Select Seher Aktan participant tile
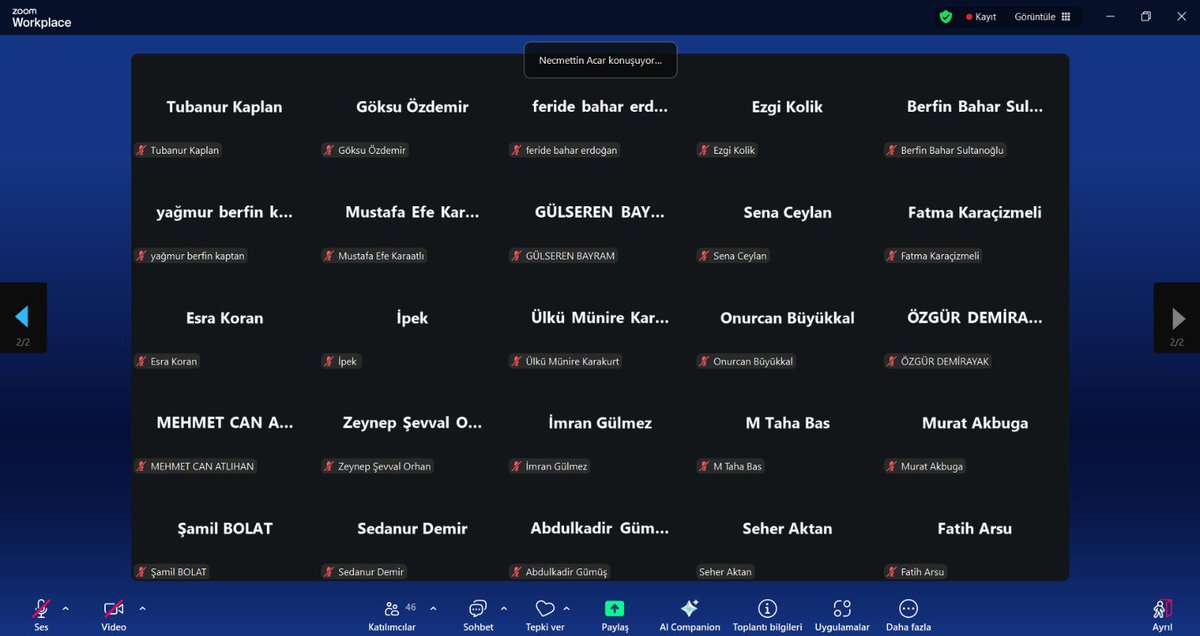The width and height of the screenshot is (1200, 636). click(787, 529)
